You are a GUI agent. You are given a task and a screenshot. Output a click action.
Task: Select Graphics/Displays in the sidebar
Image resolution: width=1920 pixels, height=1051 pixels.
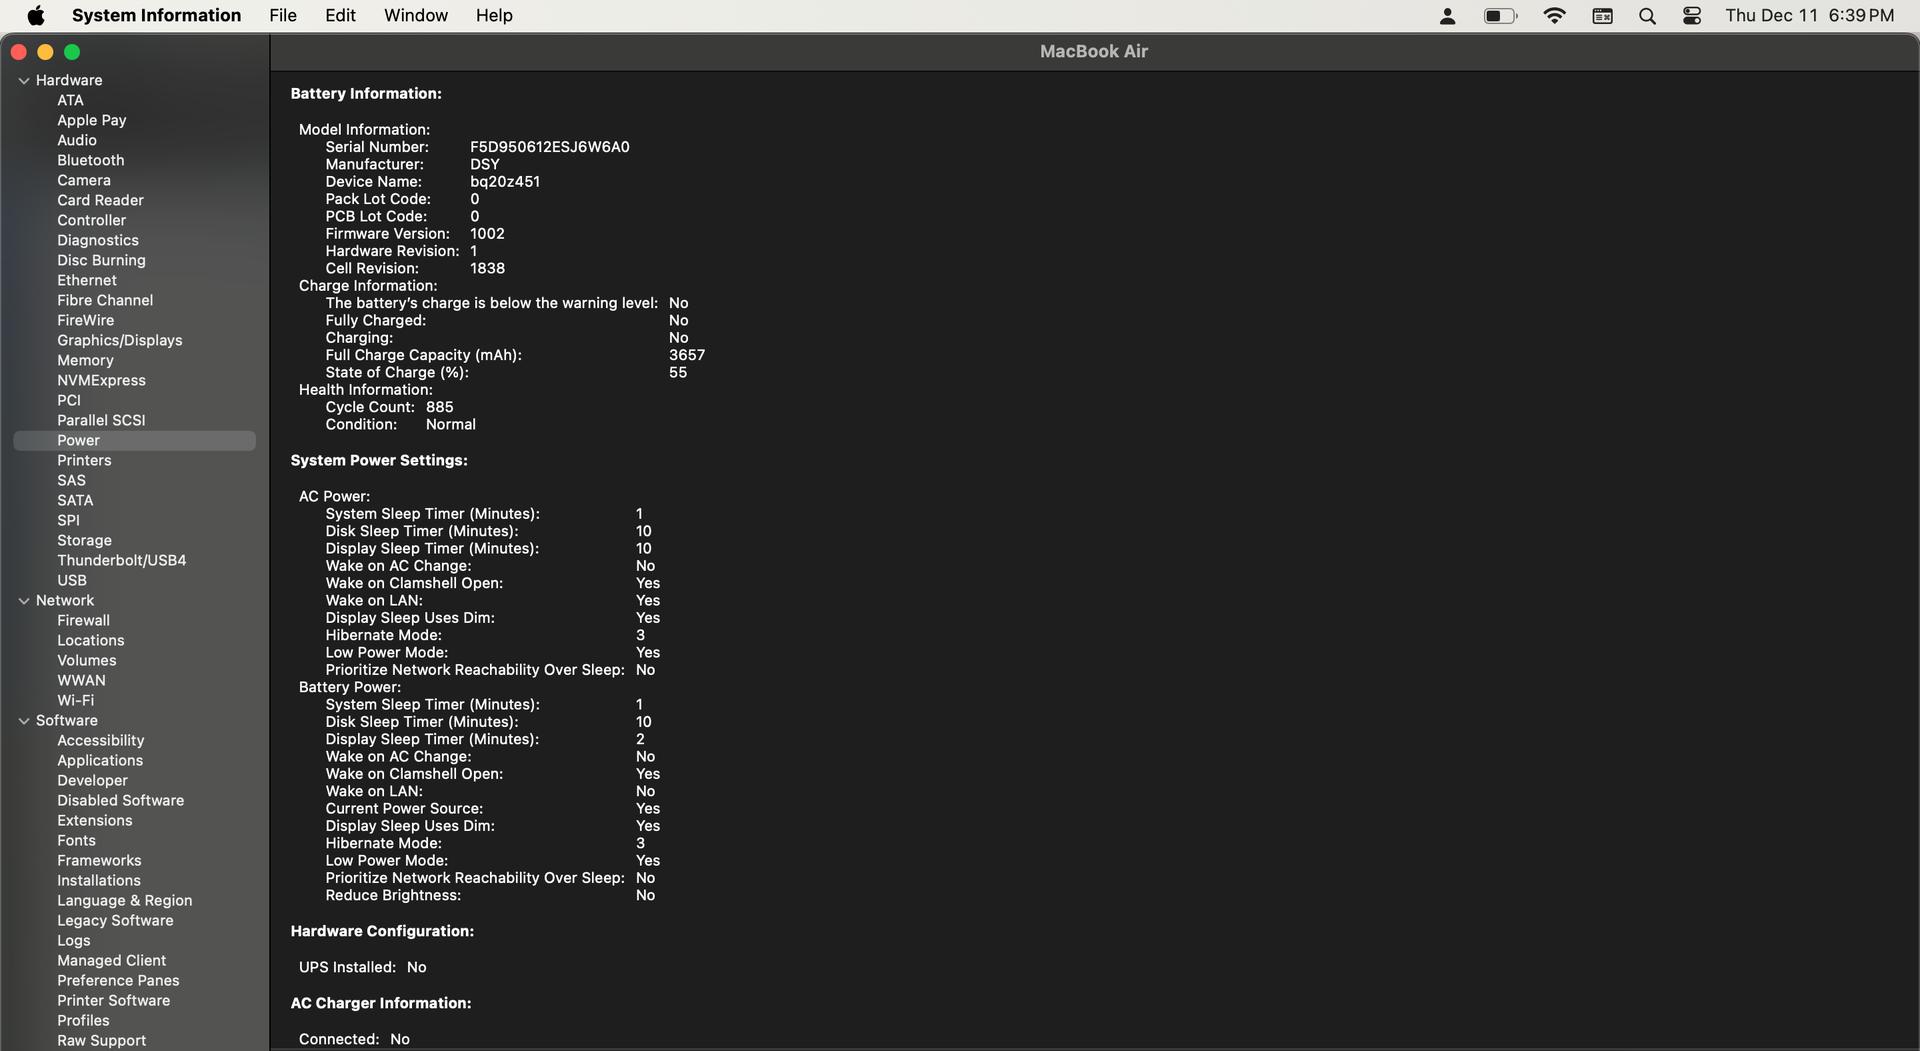pyautogui.click(x=120, y=341)
